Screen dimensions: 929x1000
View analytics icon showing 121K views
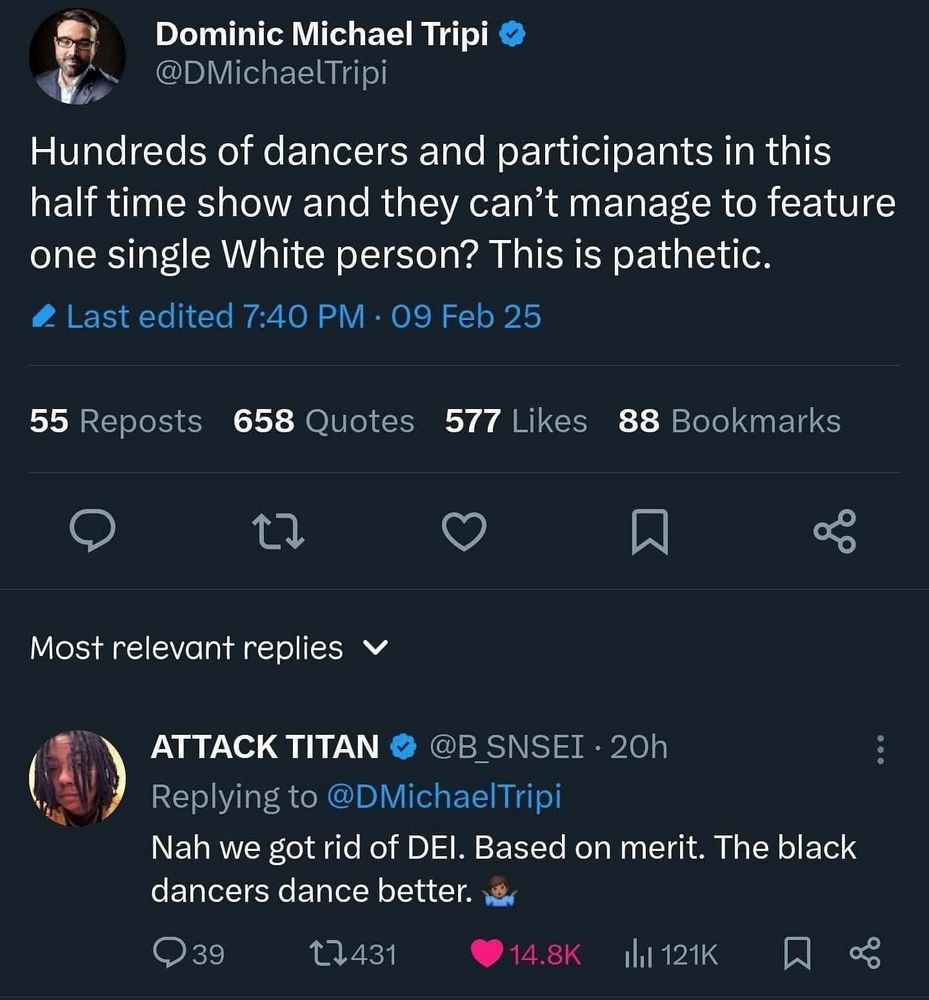[x=639, y=954]
